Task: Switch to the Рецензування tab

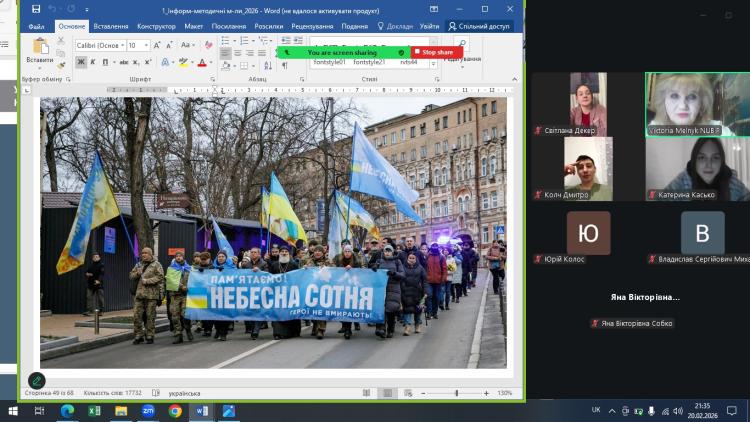Action: pos(312,26)
